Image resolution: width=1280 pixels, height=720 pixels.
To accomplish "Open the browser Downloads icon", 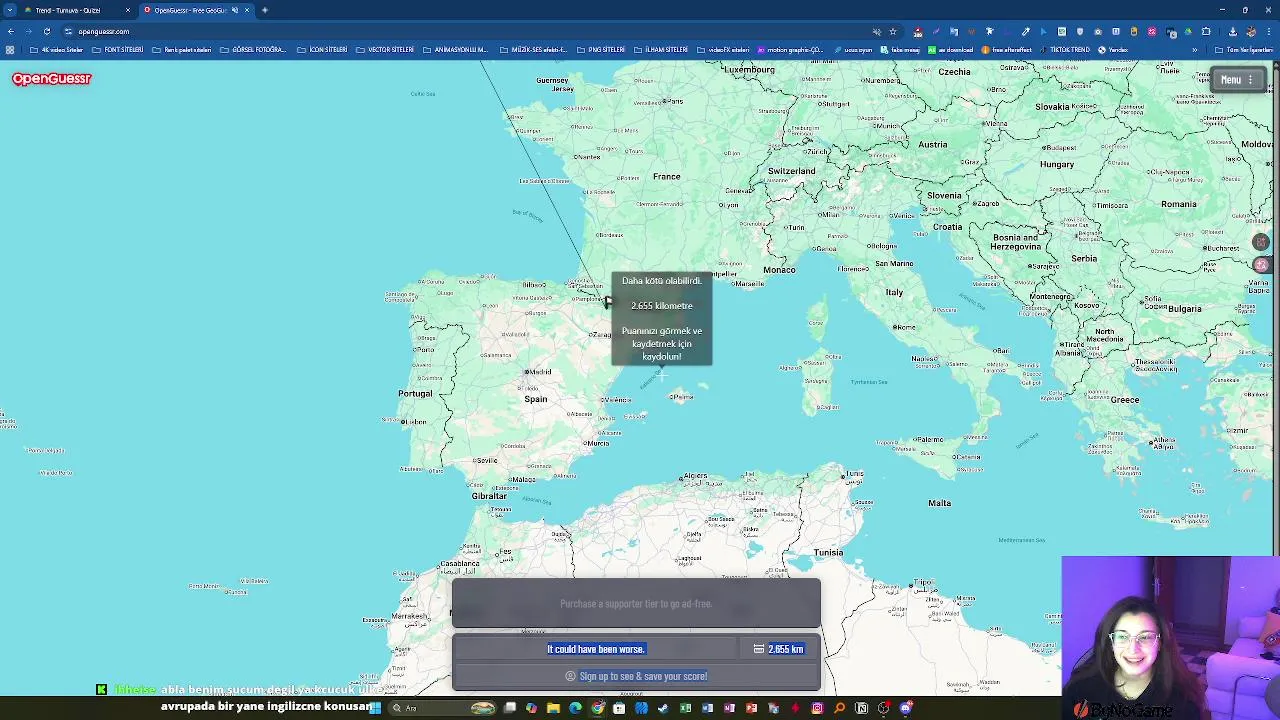I will coord(1232,32).
